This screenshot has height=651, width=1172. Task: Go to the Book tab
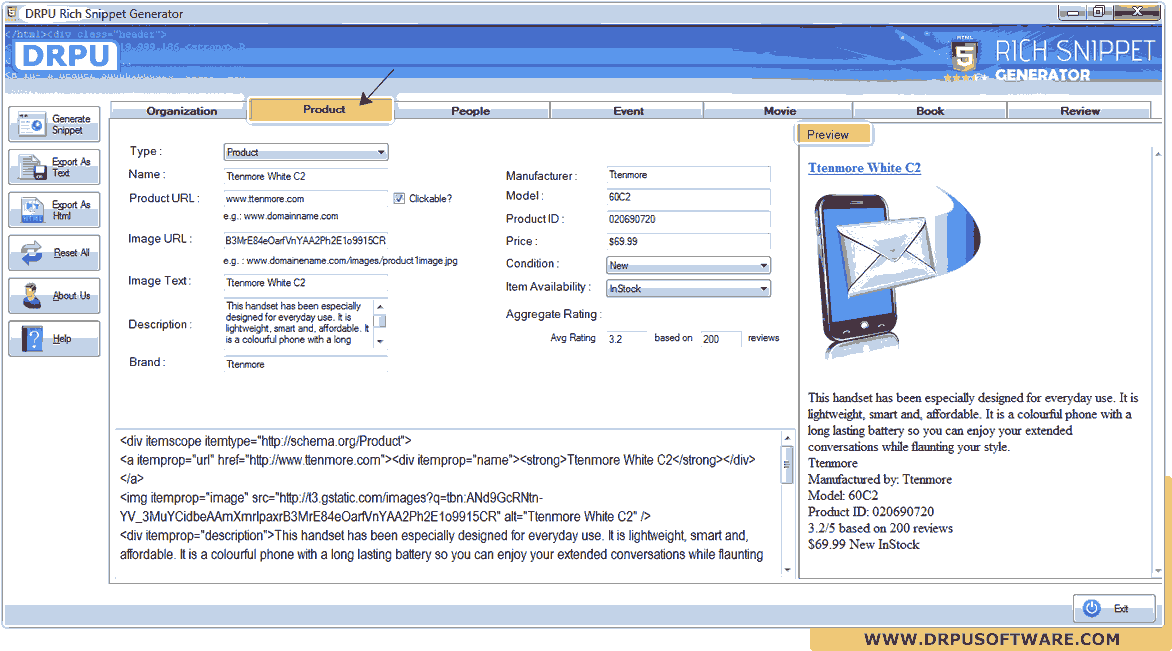(930, 111)
